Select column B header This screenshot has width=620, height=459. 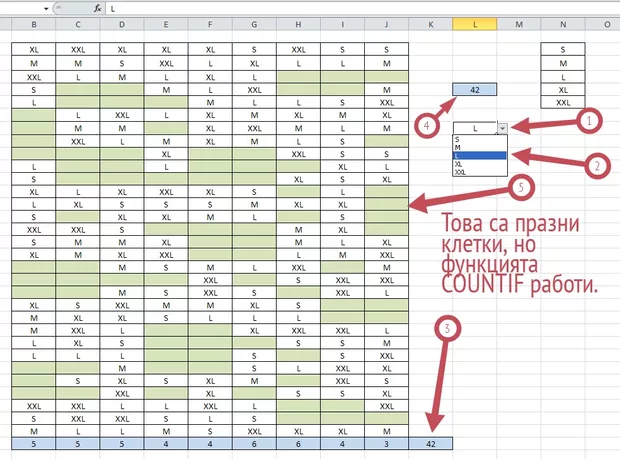[34, 25]
